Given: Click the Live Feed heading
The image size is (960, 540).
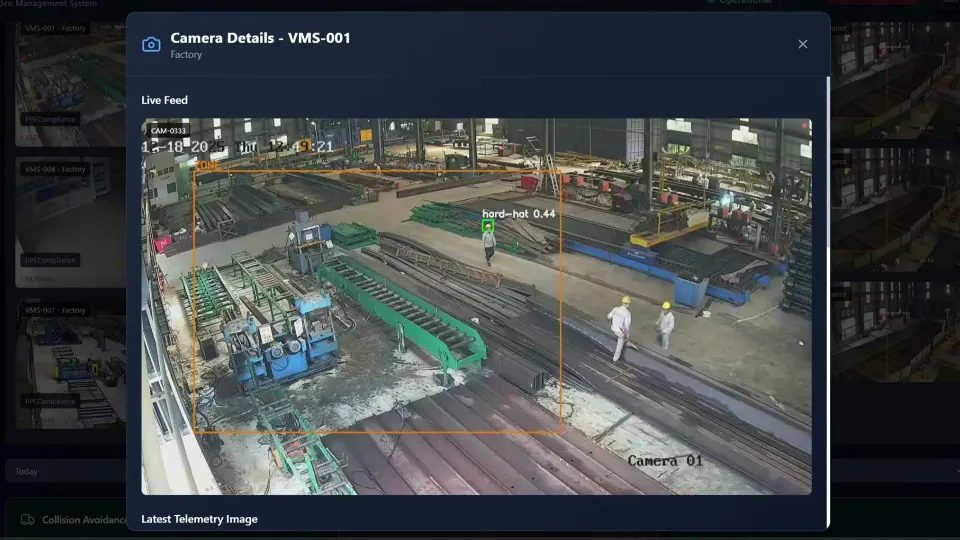Looking at the screenshot, I should click(x=165, y=100).
